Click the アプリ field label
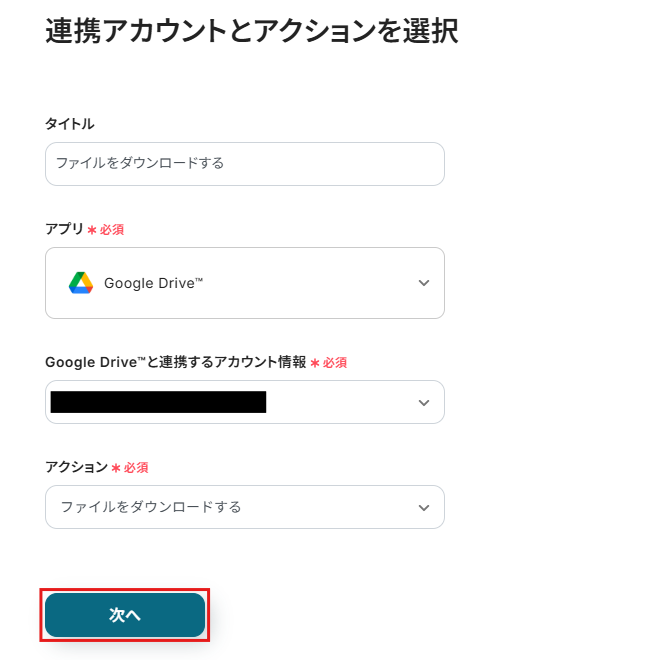This screenshot has height=660, width=661. [x=64, y=229]
